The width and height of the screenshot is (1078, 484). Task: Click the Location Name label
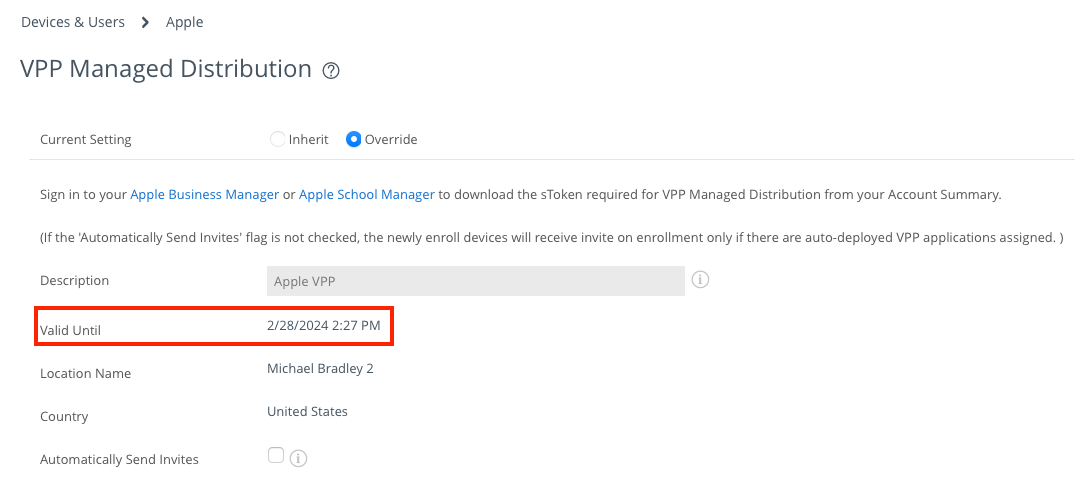[85, 374]
